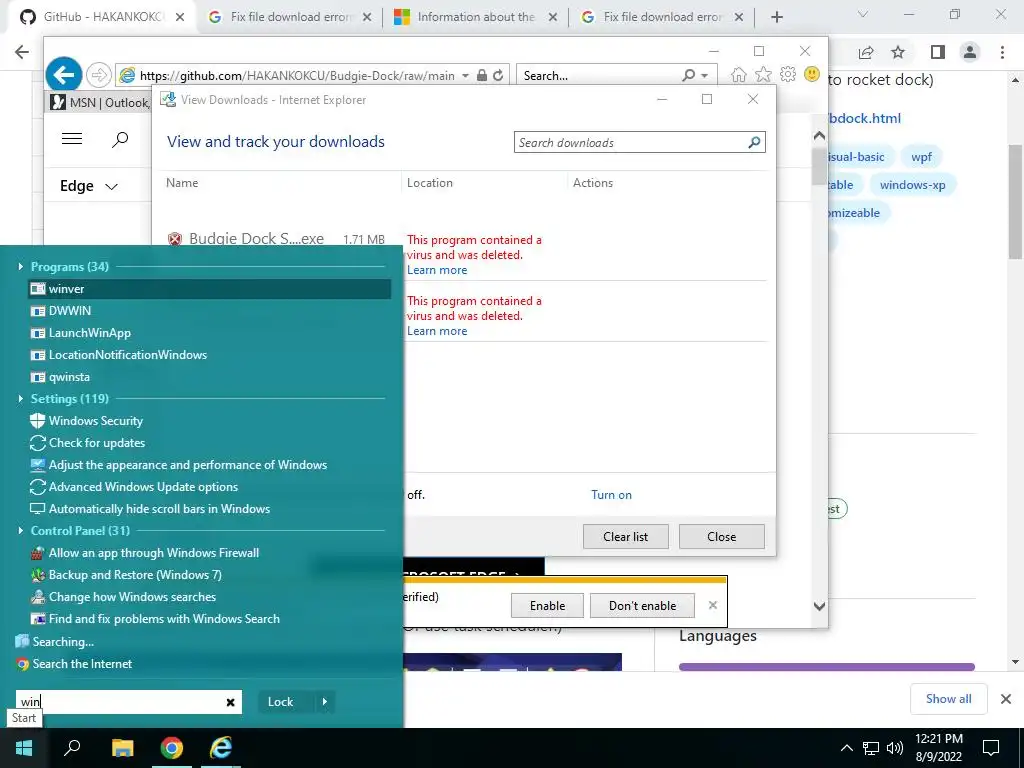Click Chrome icon on taskbar
The image size is (1024, 768).
[172, 748]
